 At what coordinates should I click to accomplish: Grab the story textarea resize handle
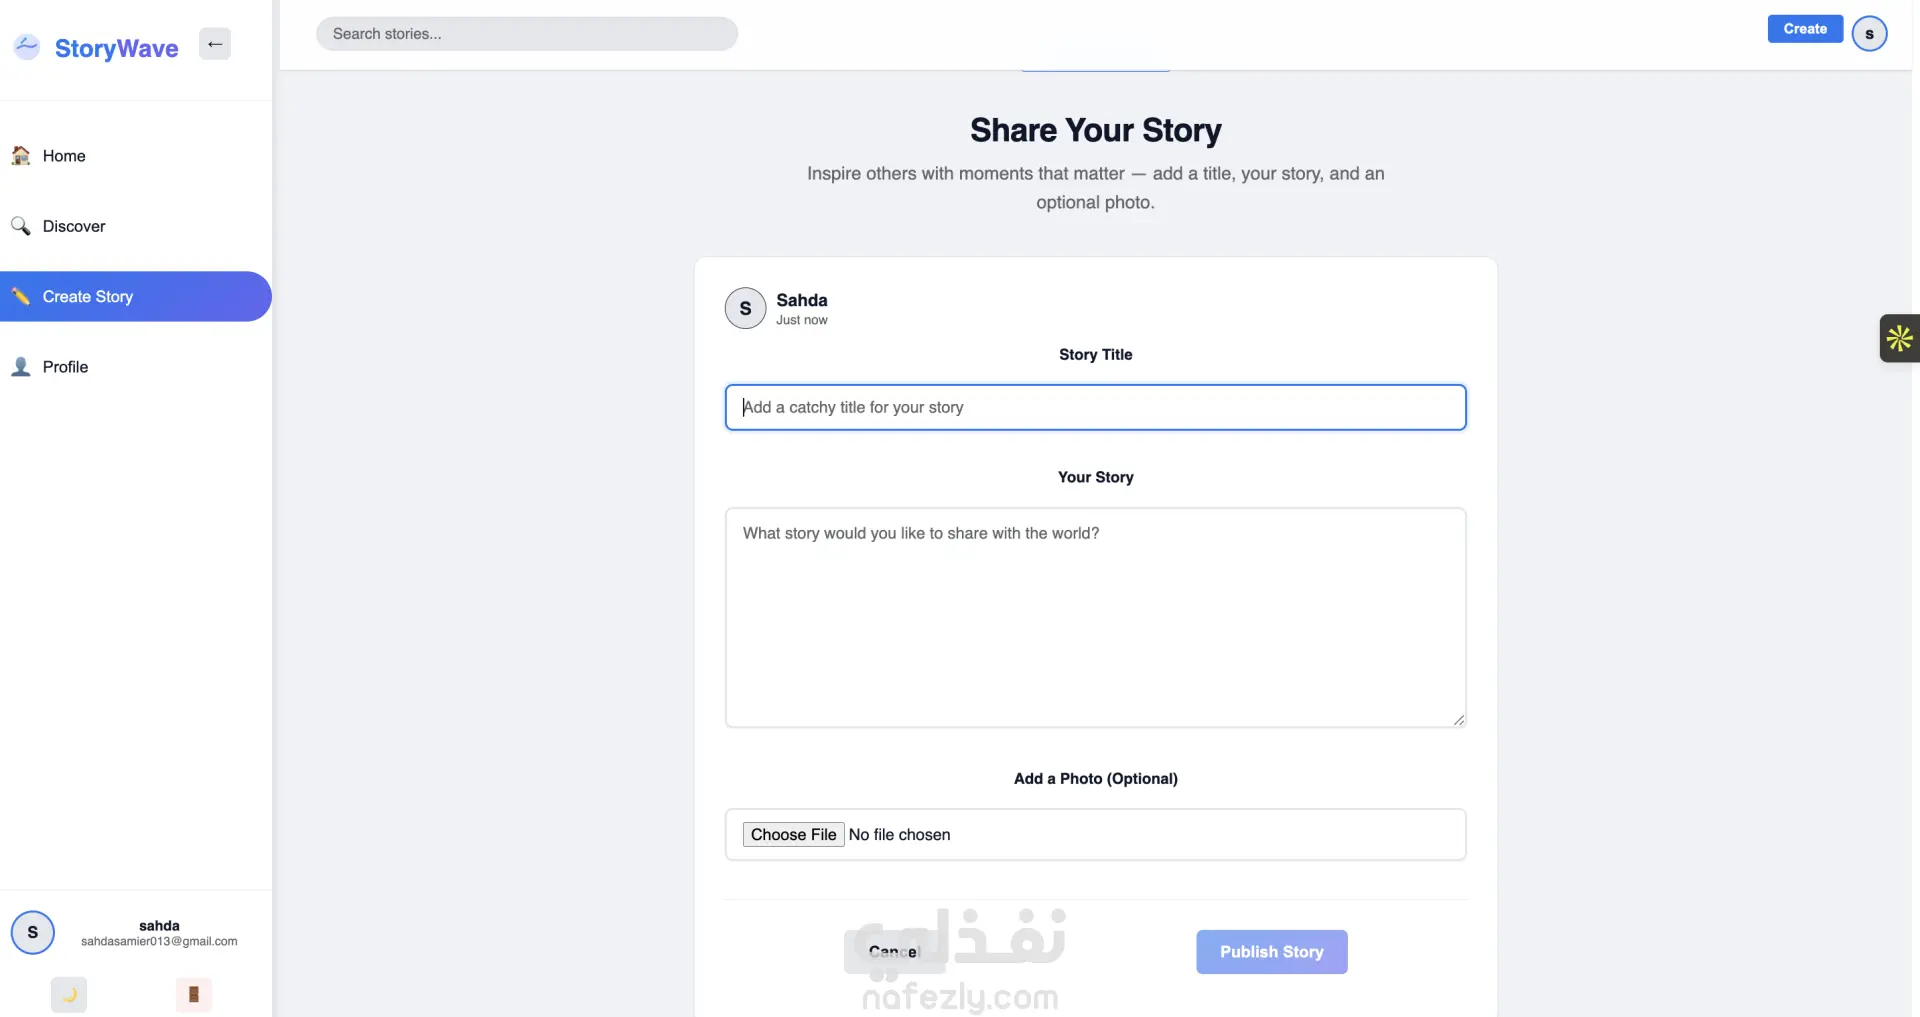click(x=1459, y=720)
